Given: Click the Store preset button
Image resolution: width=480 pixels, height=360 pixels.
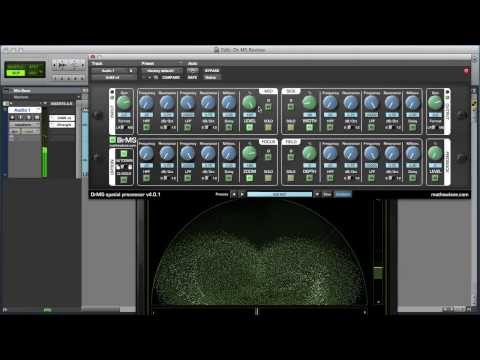Looking at the screenshot, I should (x=327, y=194).
